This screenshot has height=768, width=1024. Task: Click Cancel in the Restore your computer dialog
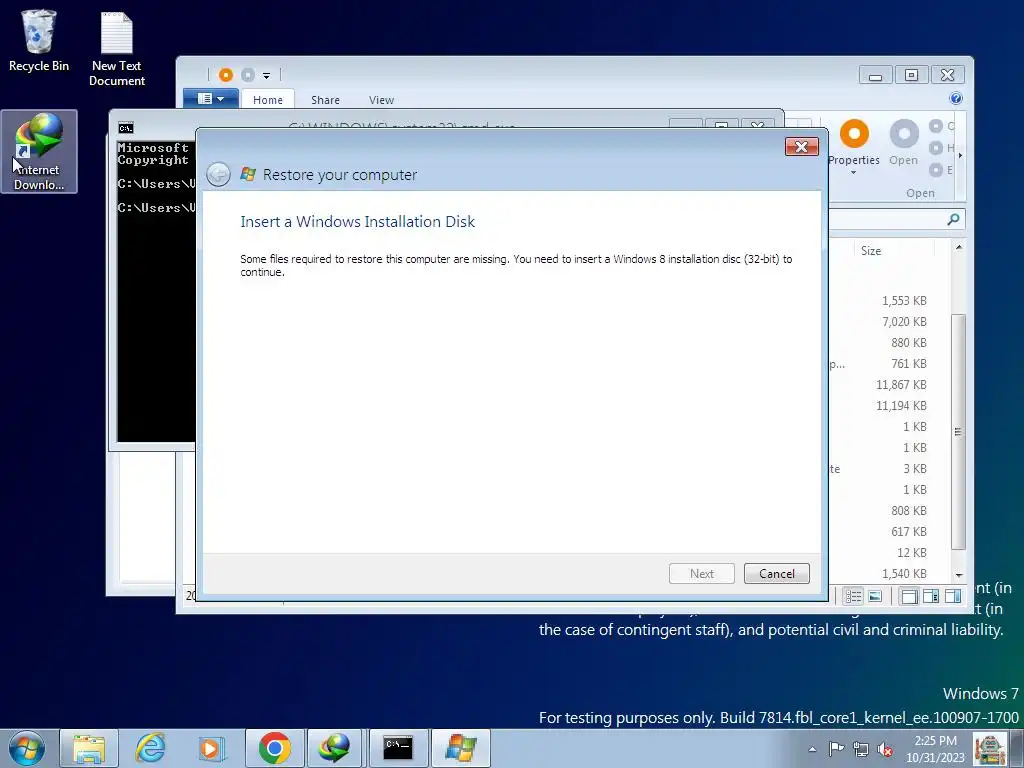pos(776,573)
